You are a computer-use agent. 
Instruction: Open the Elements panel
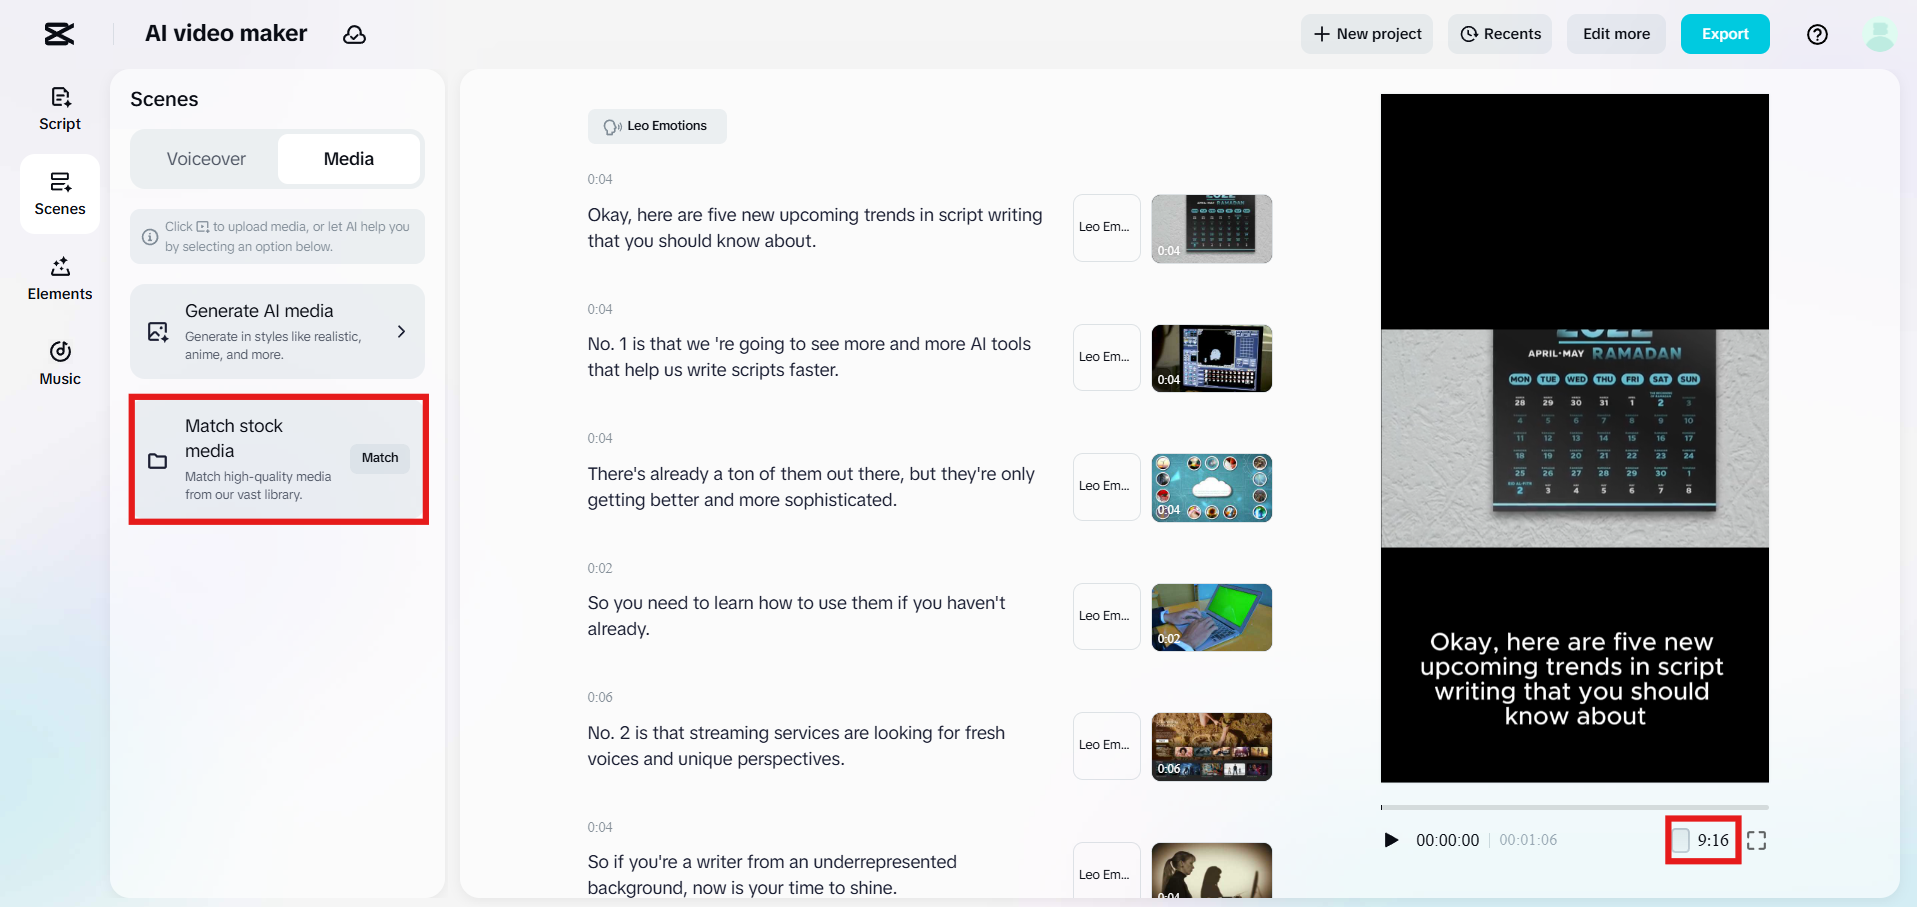coord(60,279)
